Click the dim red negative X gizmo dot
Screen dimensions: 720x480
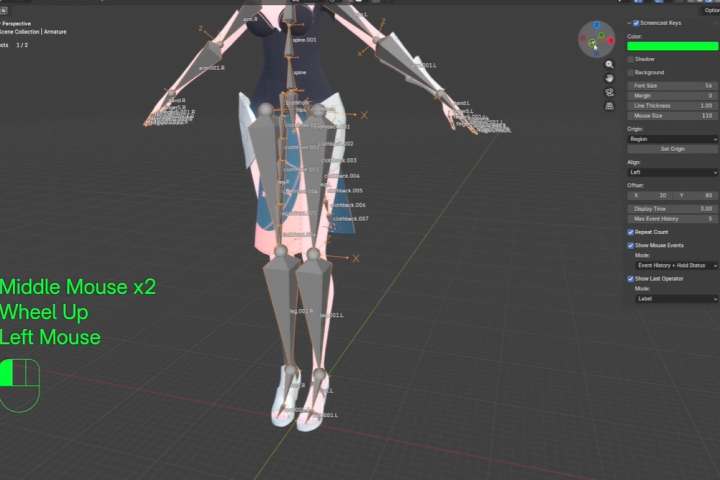[x=583, y=38]
